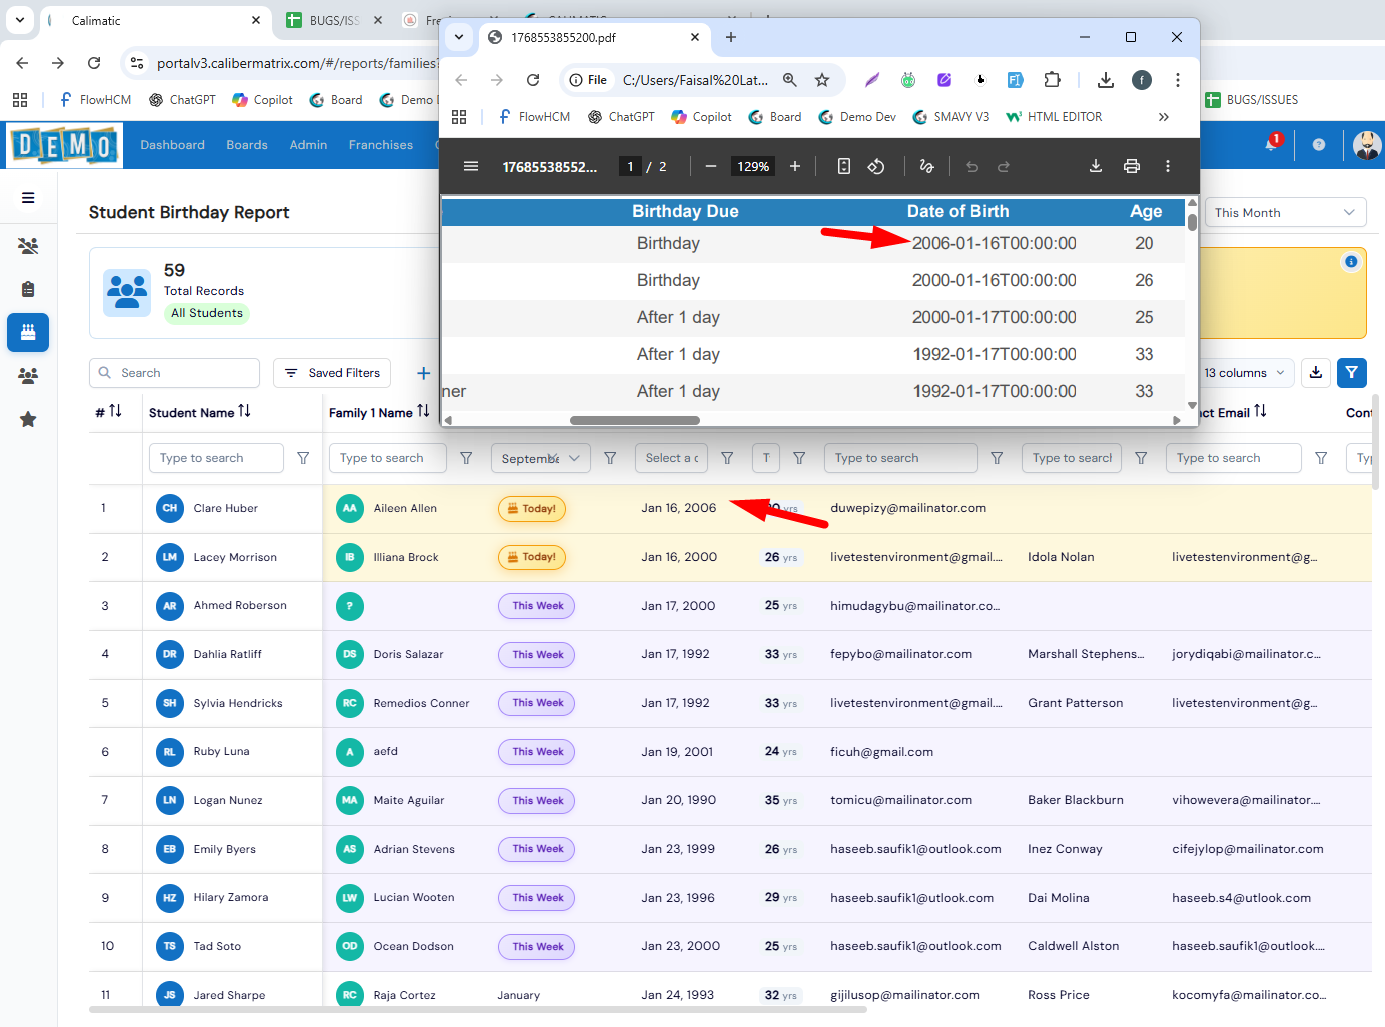Click the birthday cake sidebar icon
1385x1027 pixels.
[x=28, y=332]
